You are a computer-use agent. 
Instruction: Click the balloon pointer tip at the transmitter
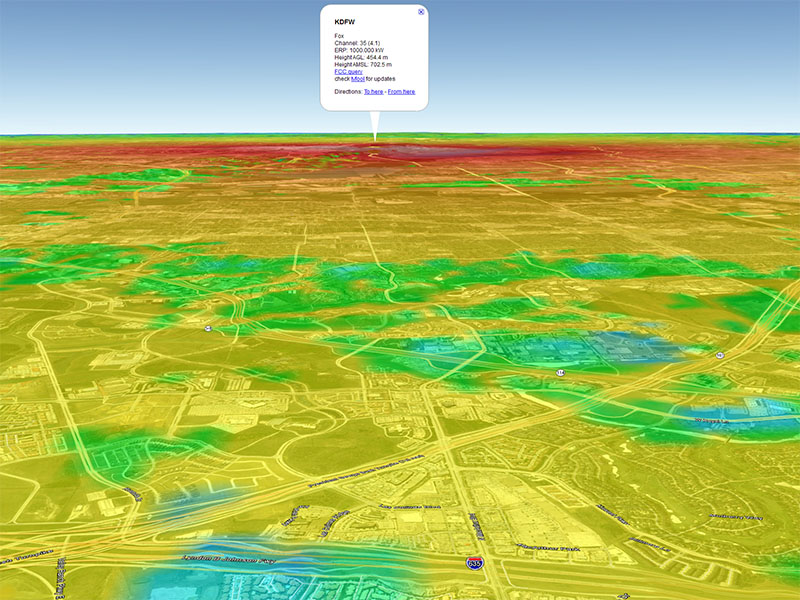(375, 140)
